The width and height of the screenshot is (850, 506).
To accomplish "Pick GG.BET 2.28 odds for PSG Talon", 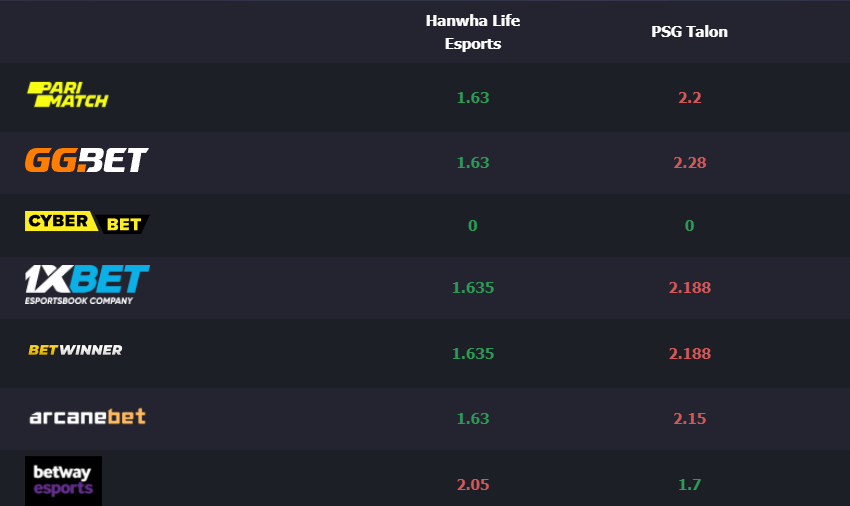I will (x=690, y=163).
